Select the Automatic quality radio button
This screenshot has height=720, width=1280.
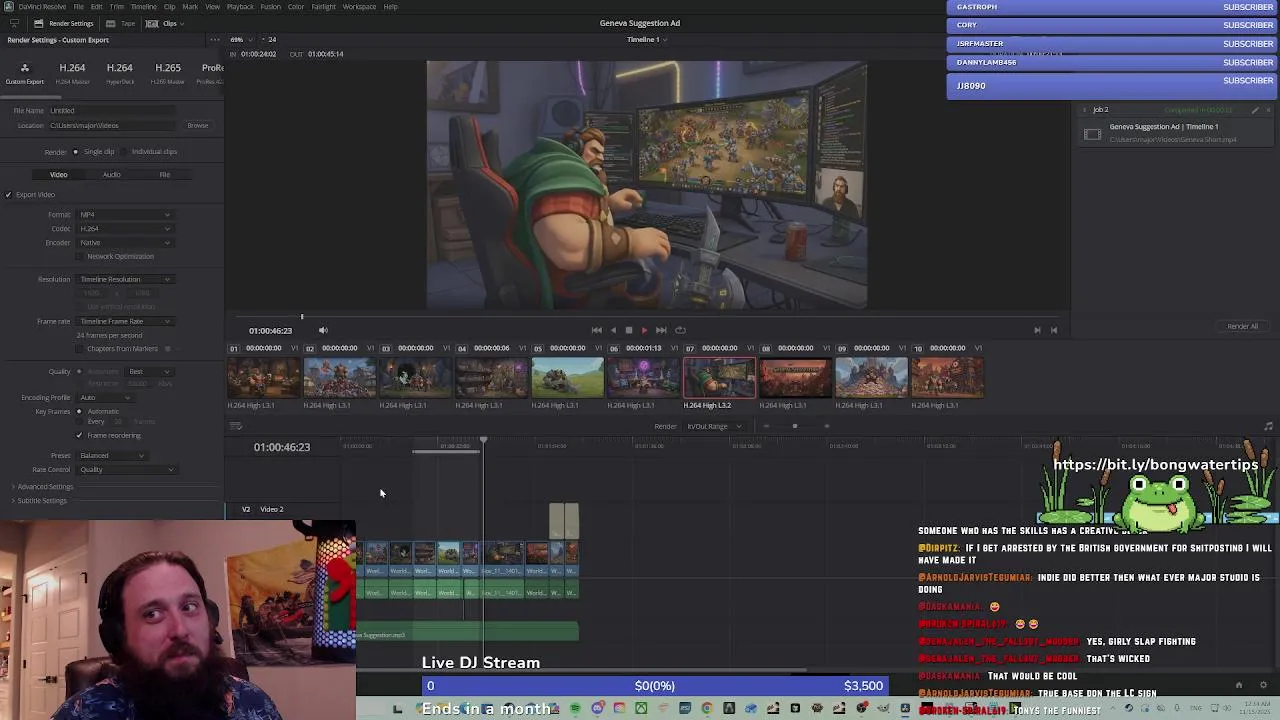coord(79,372)
